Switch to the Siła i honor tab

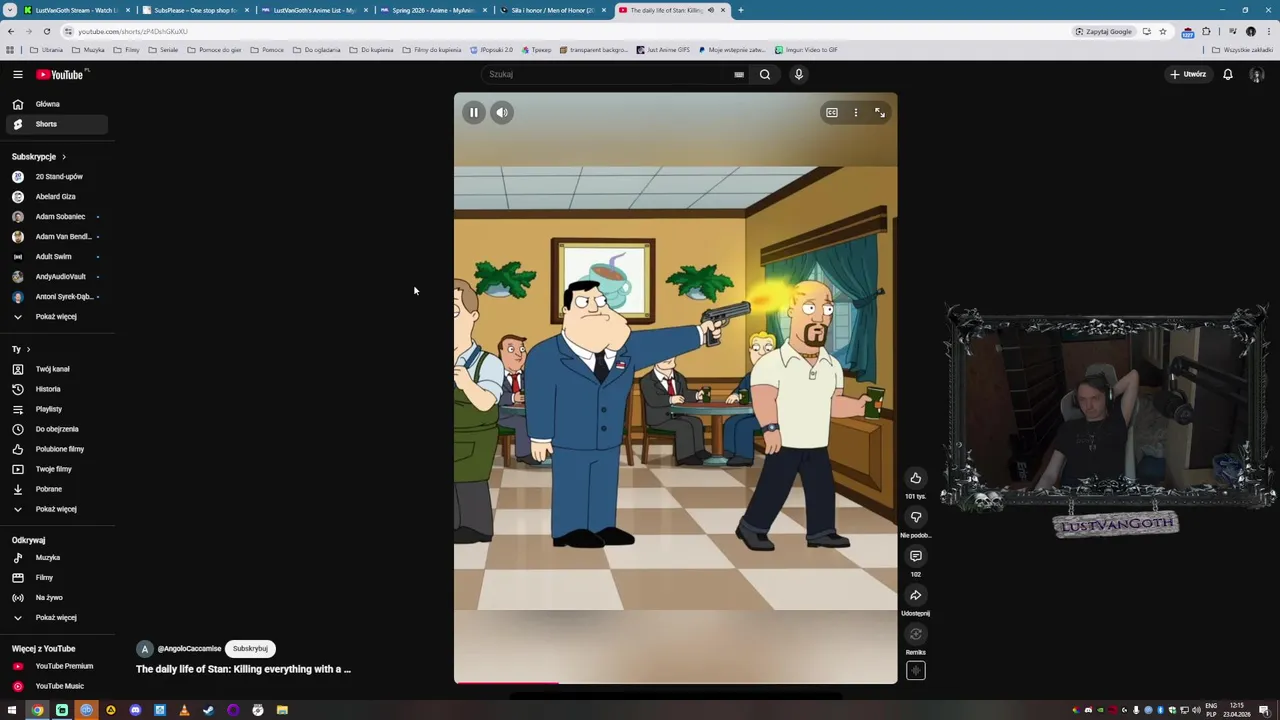click(552, 10)
